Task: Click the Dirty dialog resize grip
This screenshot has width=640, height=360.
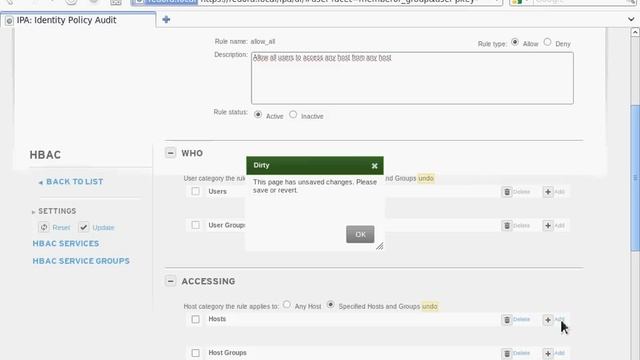Action: click(x=380, y=246)
